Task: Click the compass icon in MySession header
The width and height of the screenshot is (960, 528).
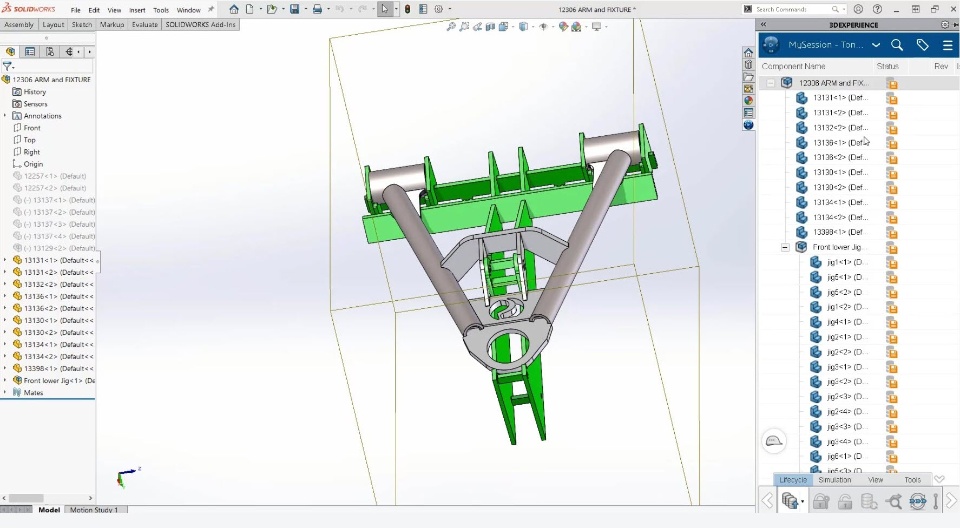Action: [771, 45]
